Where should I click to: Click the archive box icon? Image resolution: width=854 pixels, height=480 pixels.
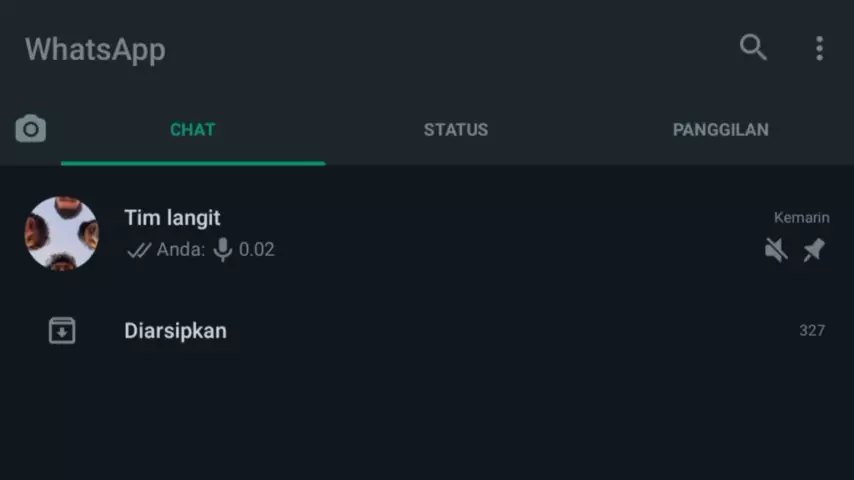click(x=62, y=330)
